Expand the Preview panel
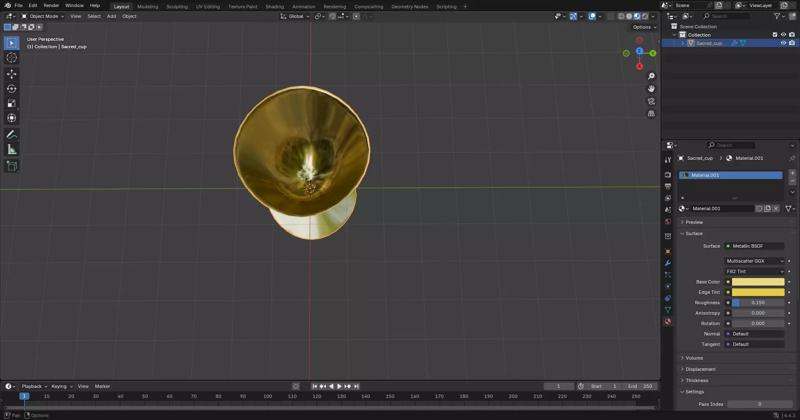Viewport: 800px width, 420px height. point(693,223)
